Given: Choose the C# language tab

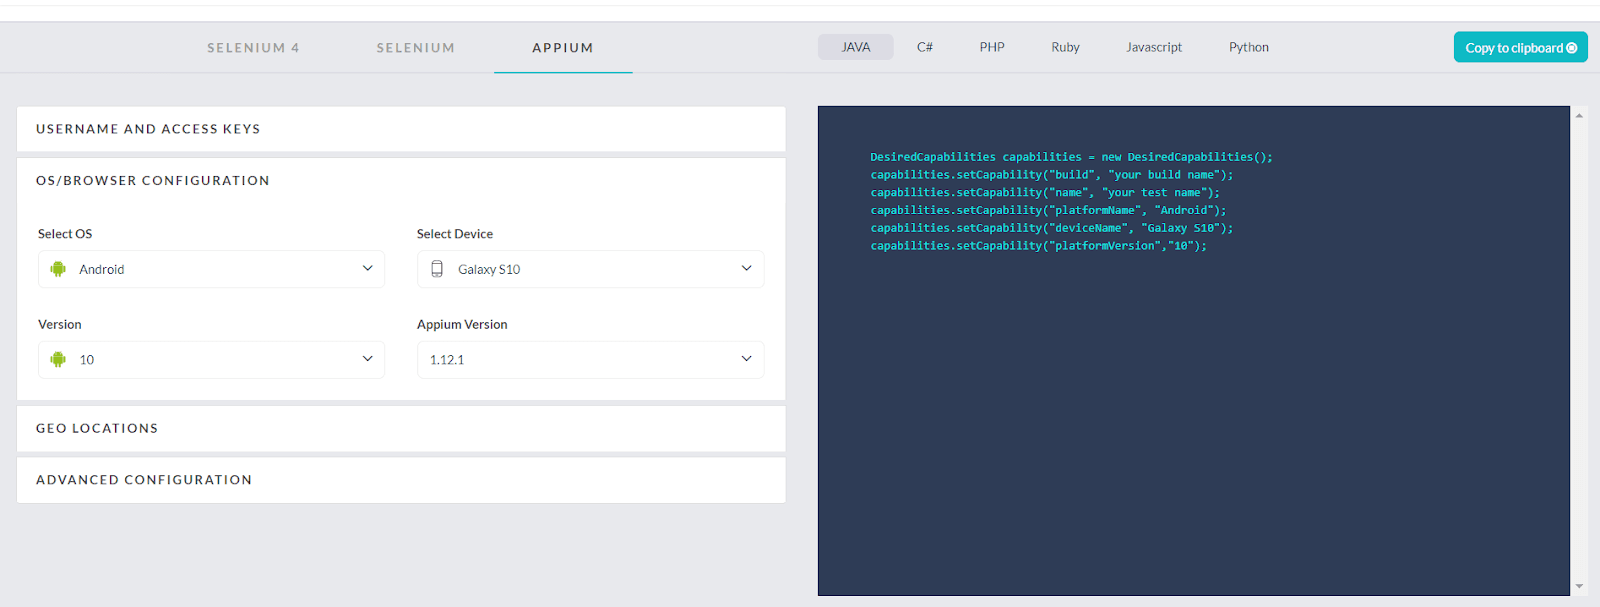Looking at the screenshot, I should [925, 47].
